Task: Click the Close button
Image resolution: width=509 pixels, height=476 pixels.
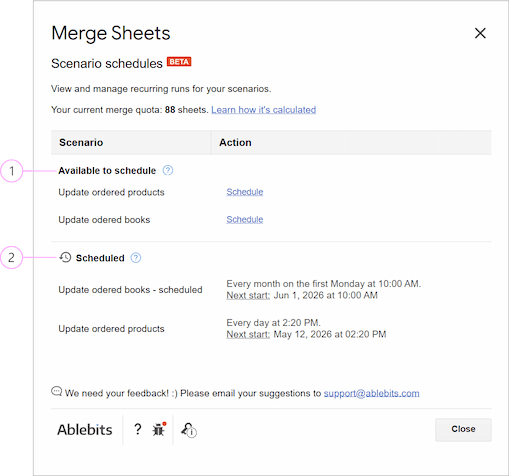Action: [x=463, y=429]
